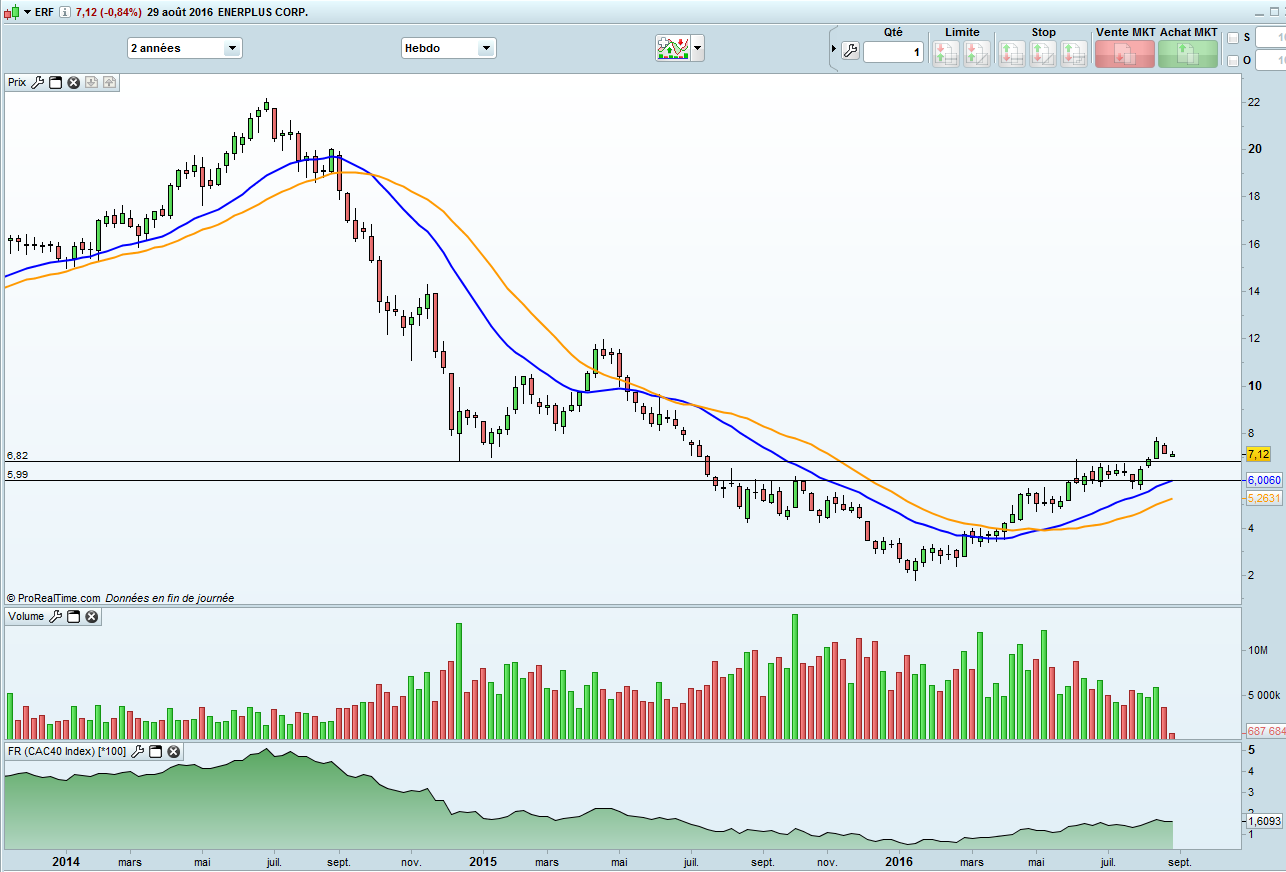Close the Prix panel
Image resolution: width=1286 pixels, height=872 pixels.
(73, 83)
